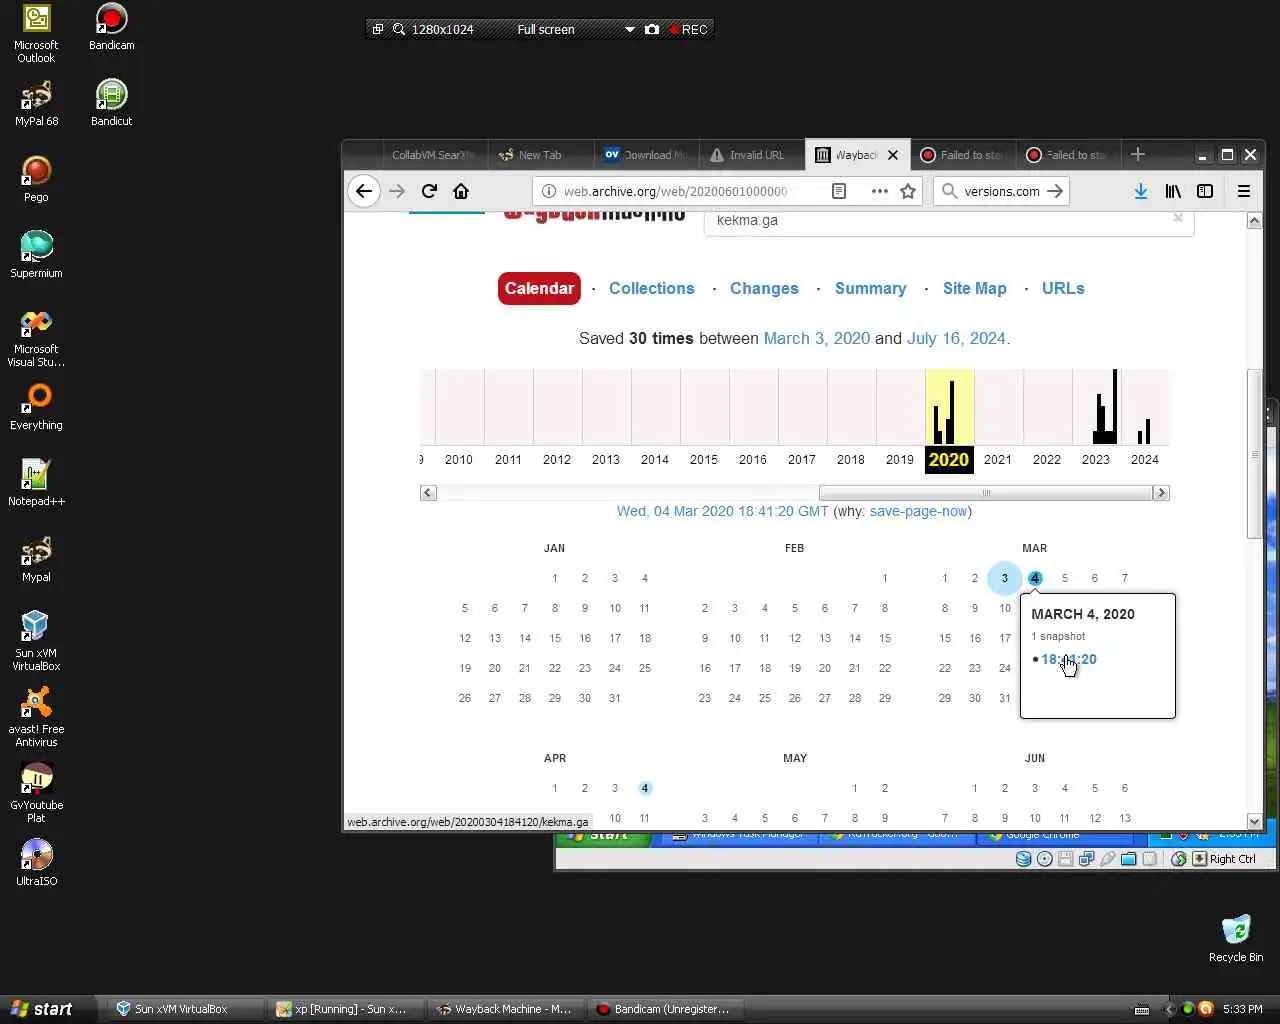Viewport: 1280px width, 1024px height.
Task: Close the Wayback Machine tab
Action: tap(893, 155)
